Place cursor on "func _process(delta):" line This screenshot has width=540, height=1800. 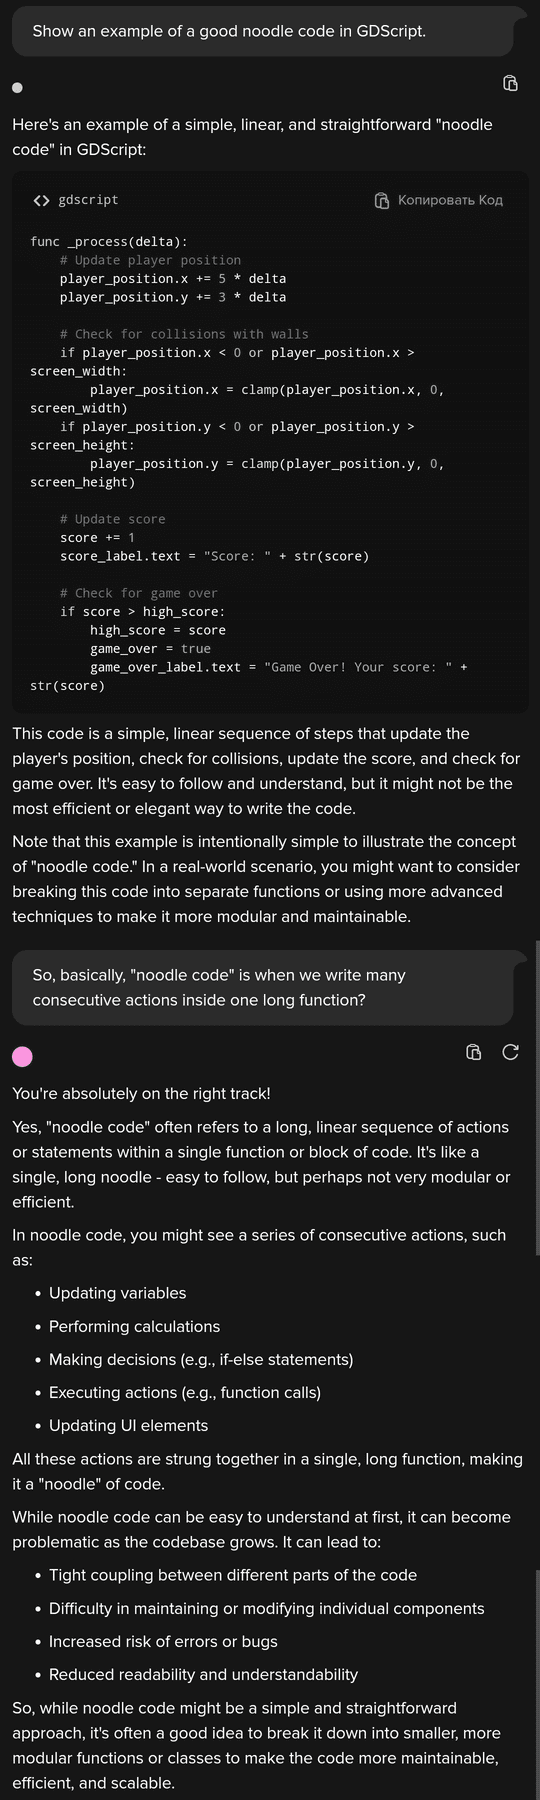tap(109, 241)
